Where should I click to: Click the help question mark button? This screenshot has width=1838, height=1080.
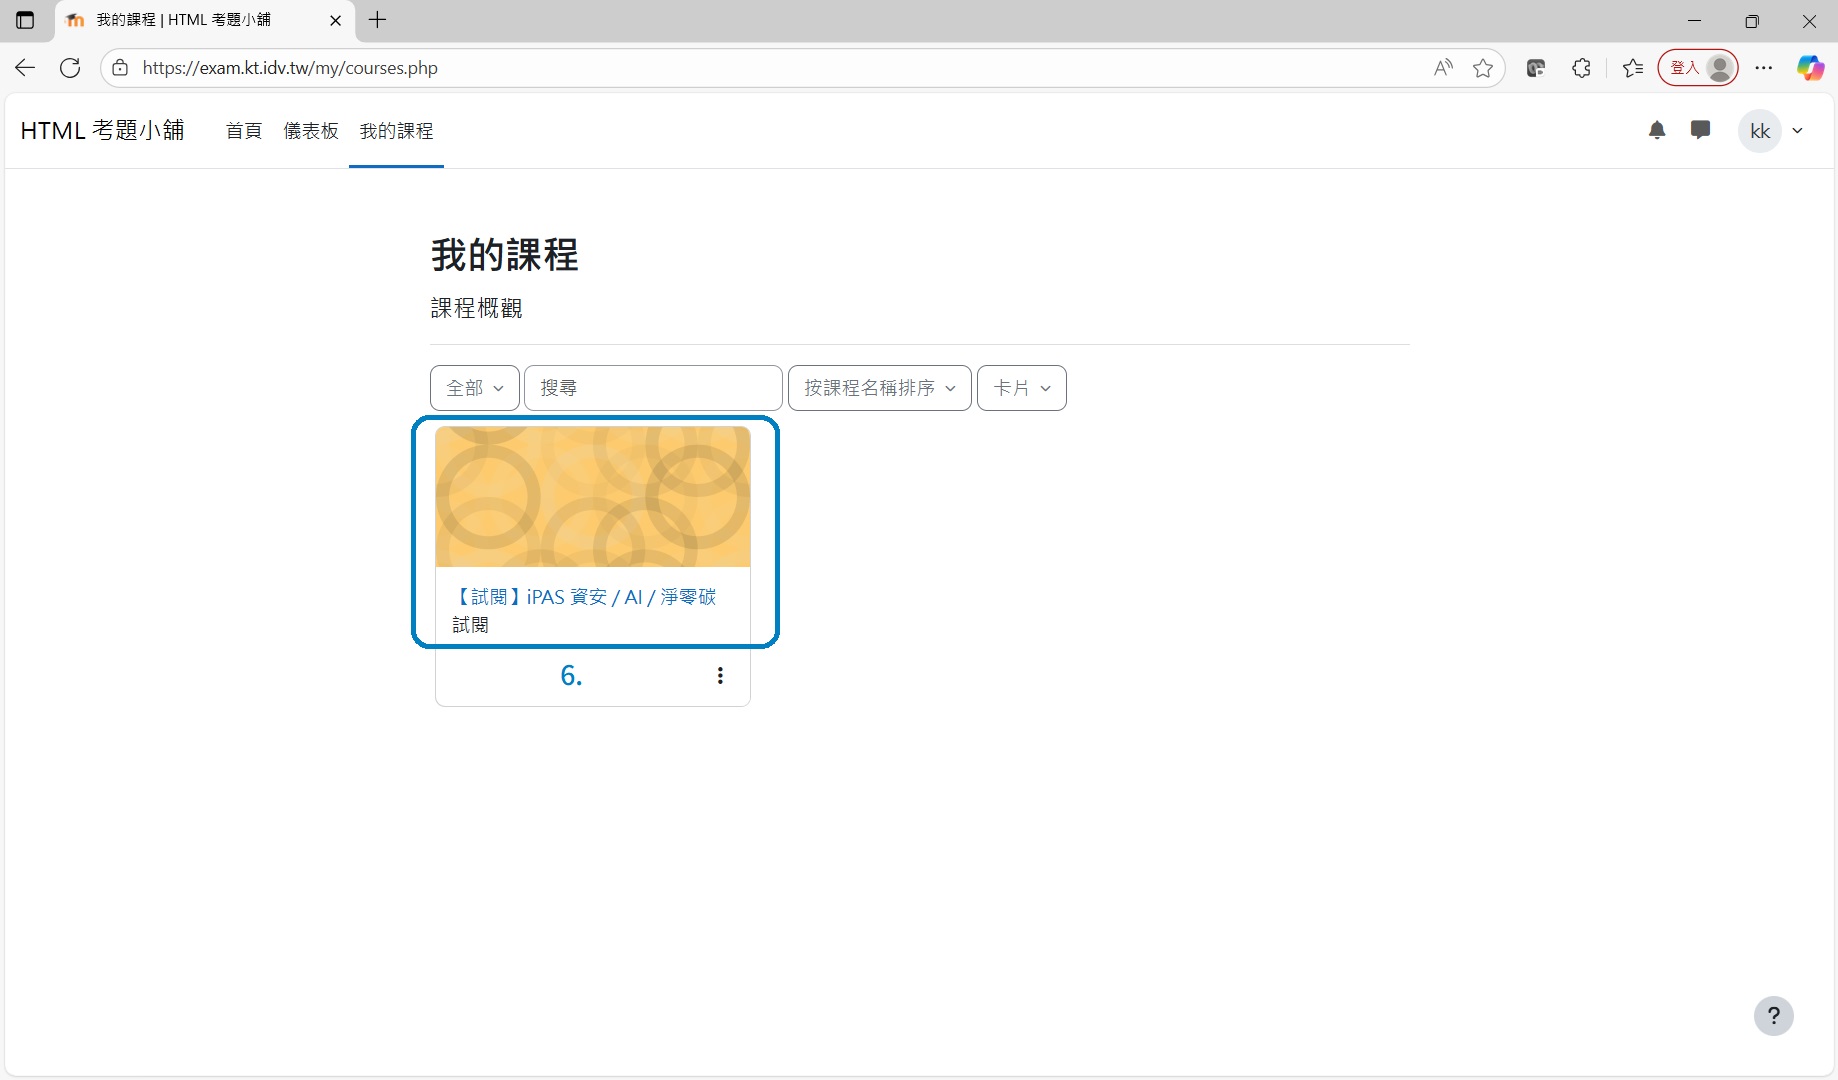[1773, 1016]
